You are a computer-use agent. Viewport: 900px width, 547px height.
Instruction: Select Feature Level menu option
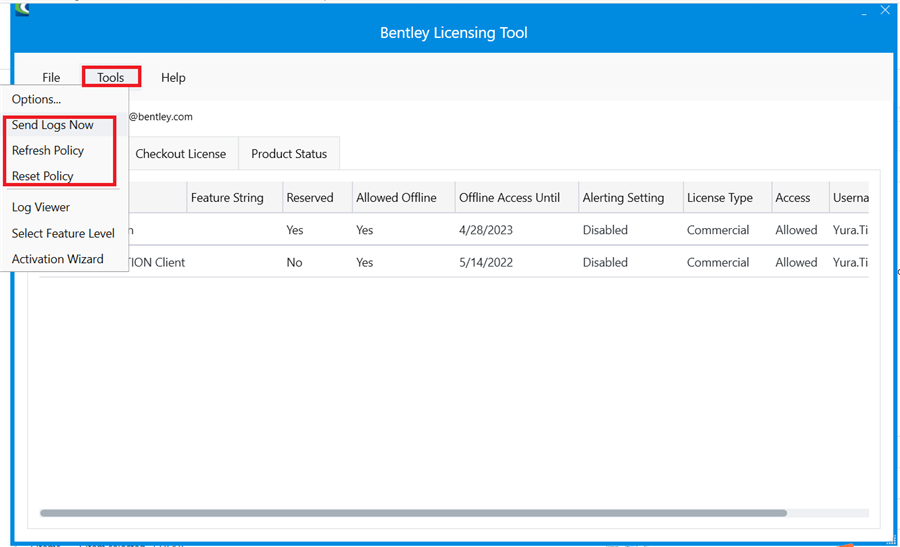[x=63, y=233]
